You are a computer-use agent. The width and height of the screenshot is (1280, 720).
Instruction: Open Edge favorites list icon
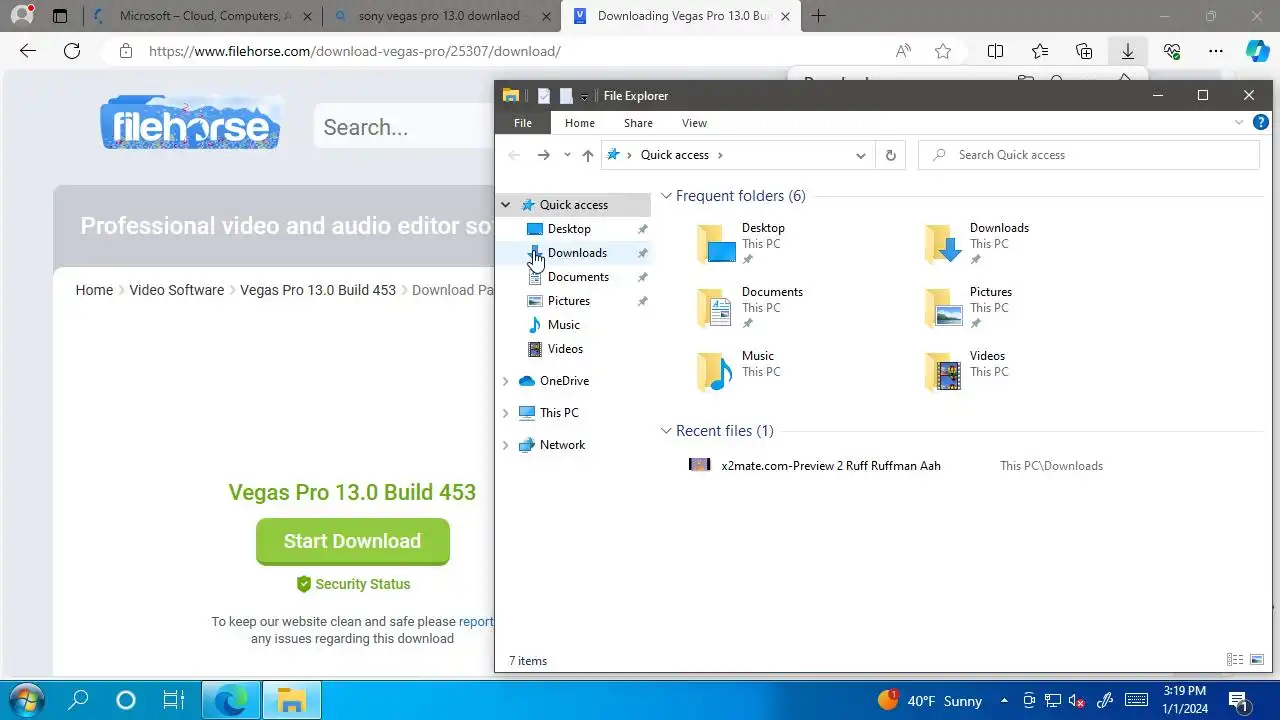tap(1040, 51)
